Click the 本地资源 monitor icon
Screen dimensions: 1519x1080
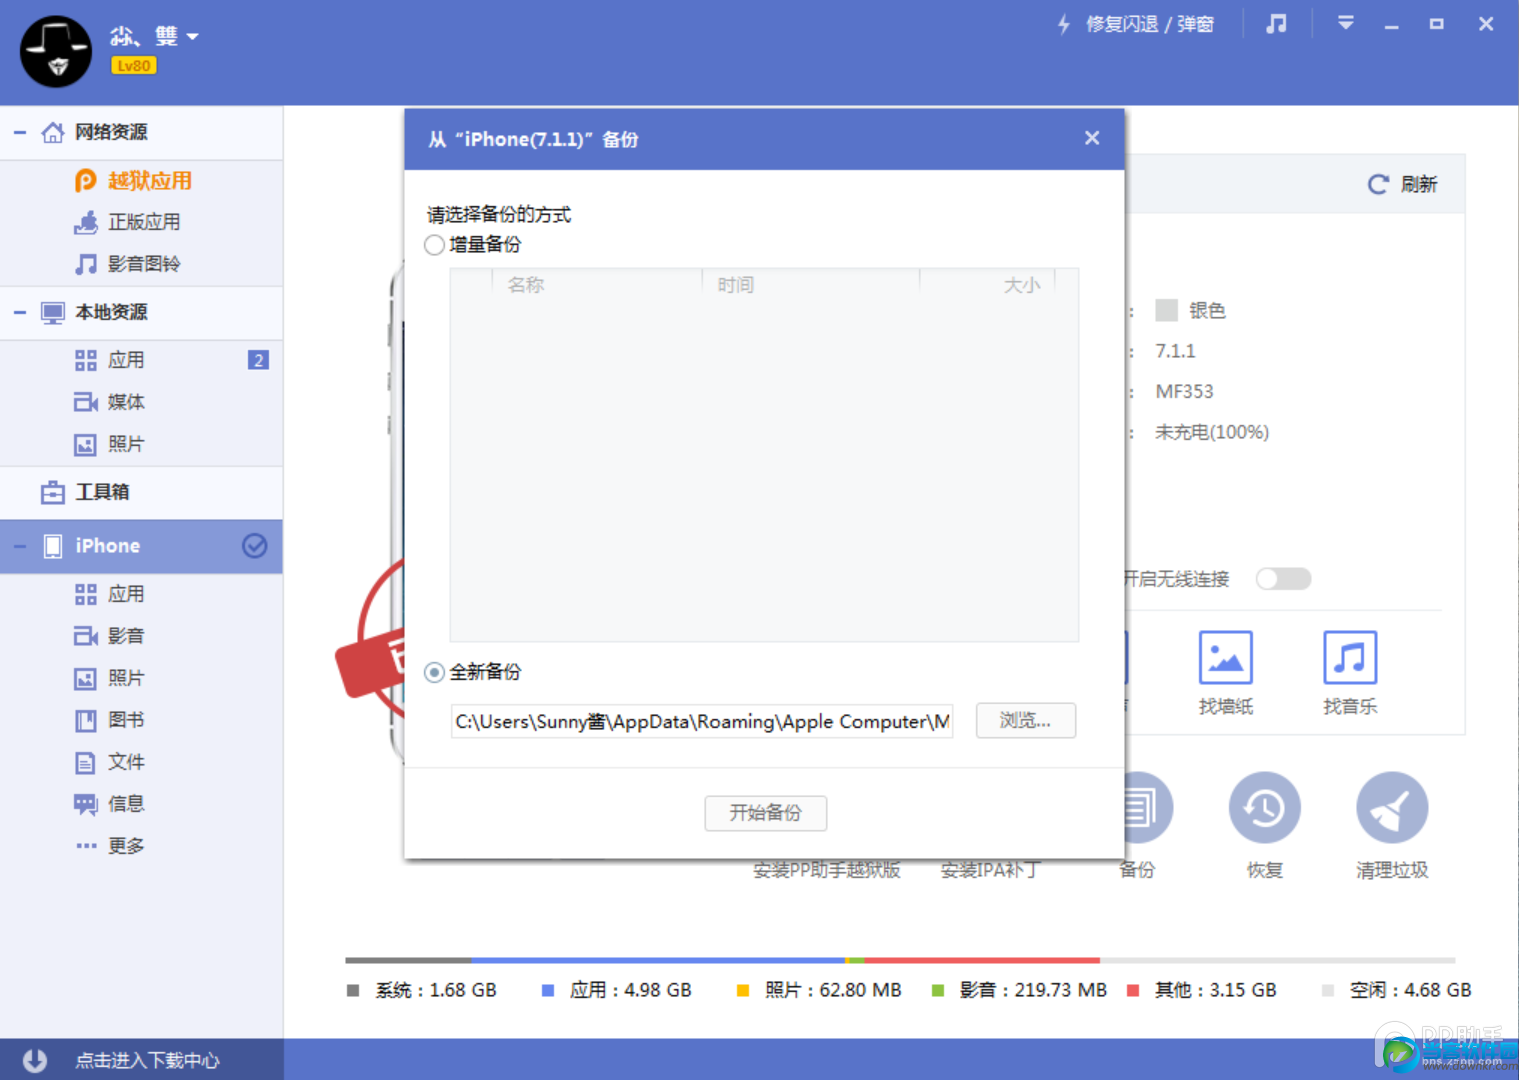pyautogui.click(x=53, y=313)
